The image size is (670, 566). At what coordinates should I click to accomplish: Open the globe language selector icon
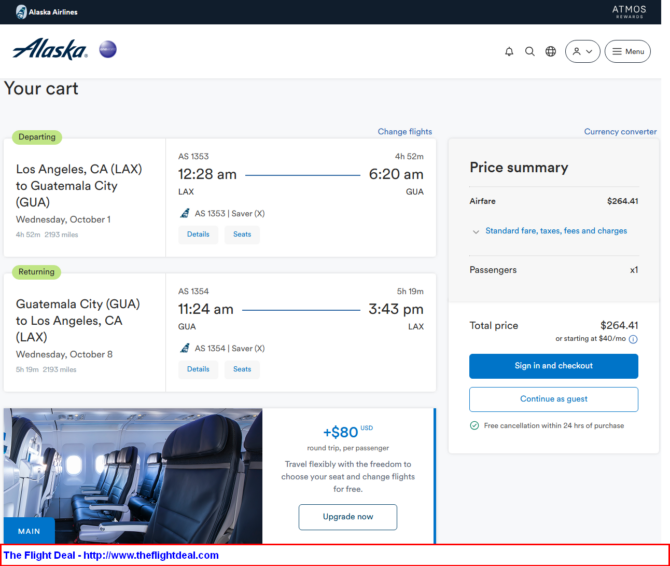[551, 52]
